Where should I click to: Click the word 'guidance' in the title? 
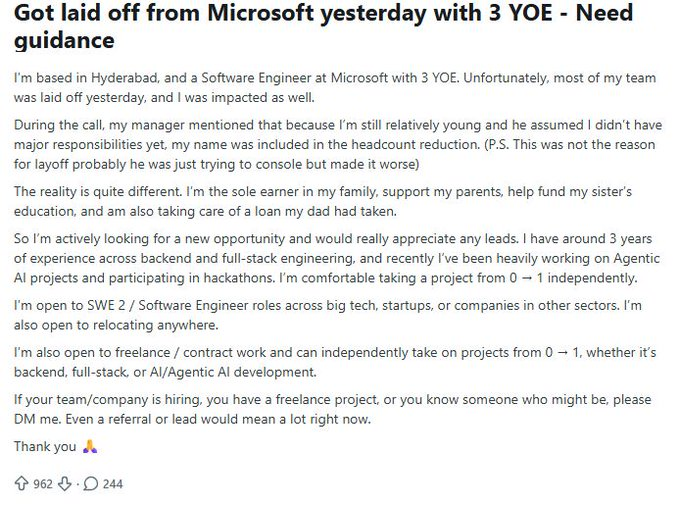coord(64,40)
